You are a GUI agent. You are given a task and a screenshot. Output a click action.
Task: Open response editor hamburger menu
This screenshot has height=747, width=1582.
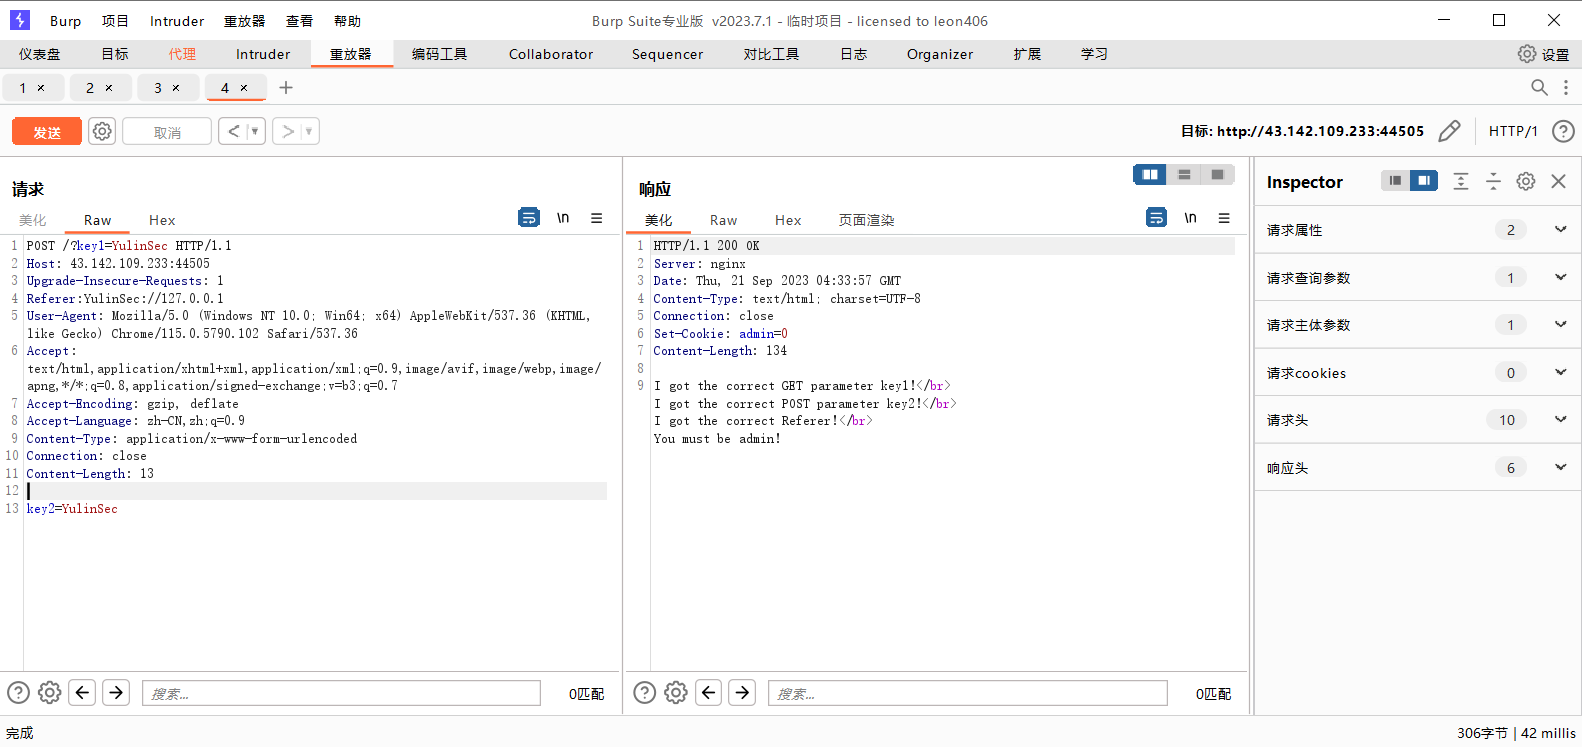click(1223, 217)
